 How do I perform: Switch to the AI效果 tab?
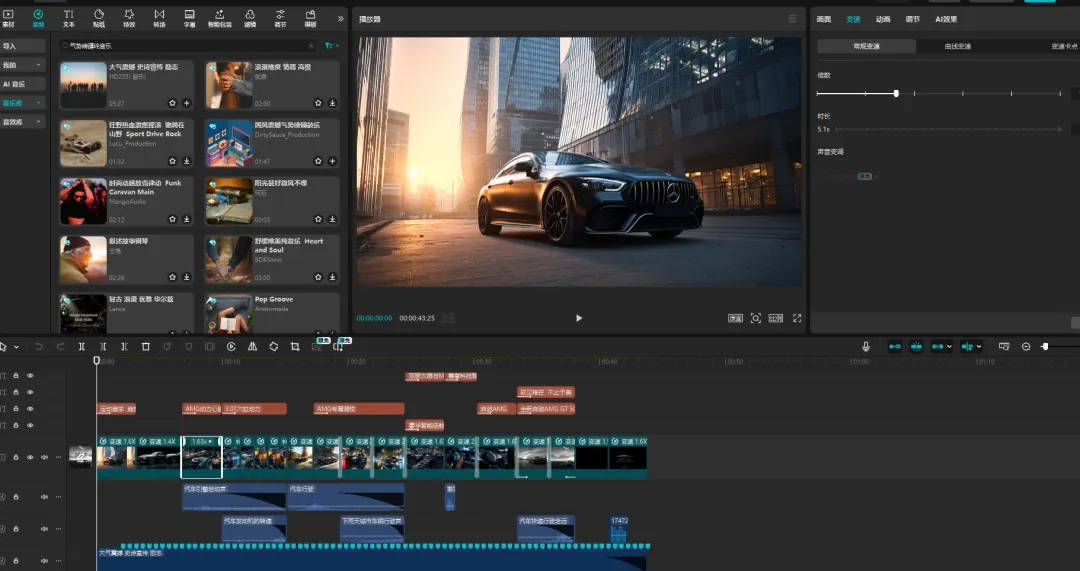pos(946,19)
